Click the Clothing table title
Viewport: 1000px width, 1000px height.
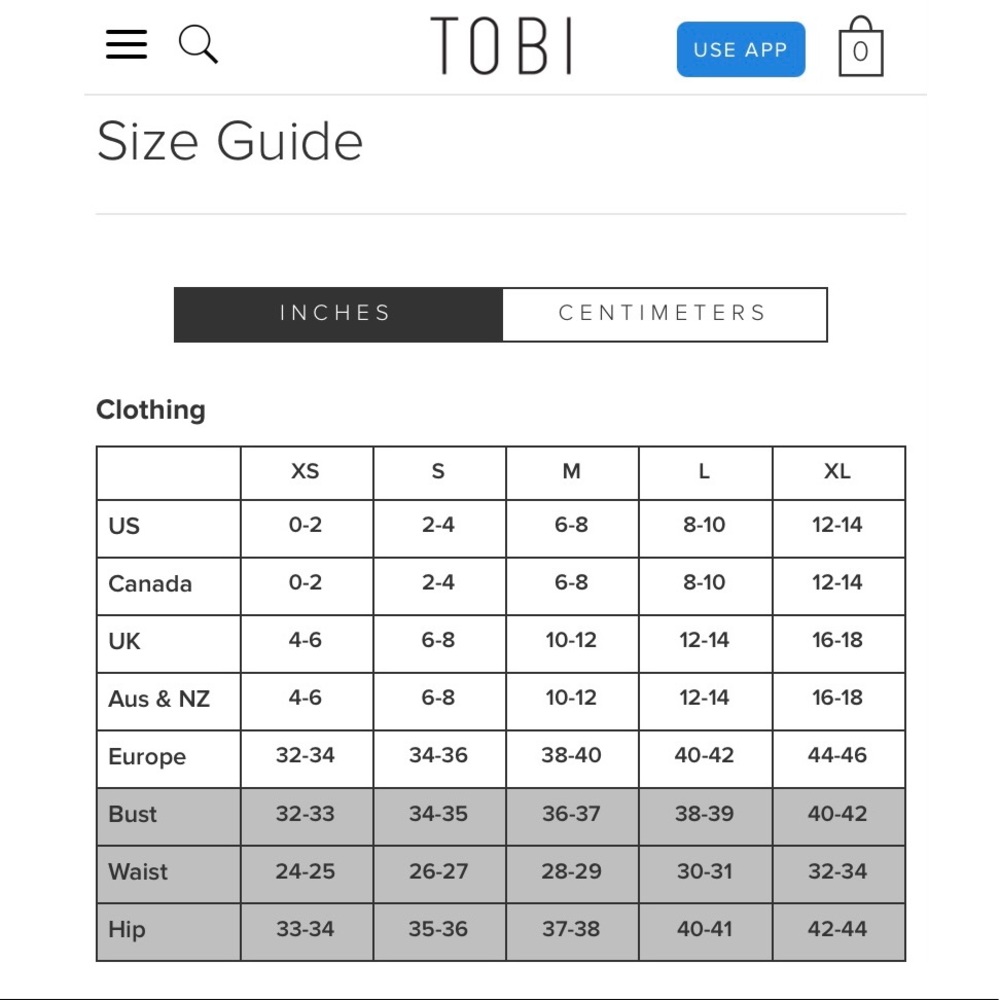151,410
